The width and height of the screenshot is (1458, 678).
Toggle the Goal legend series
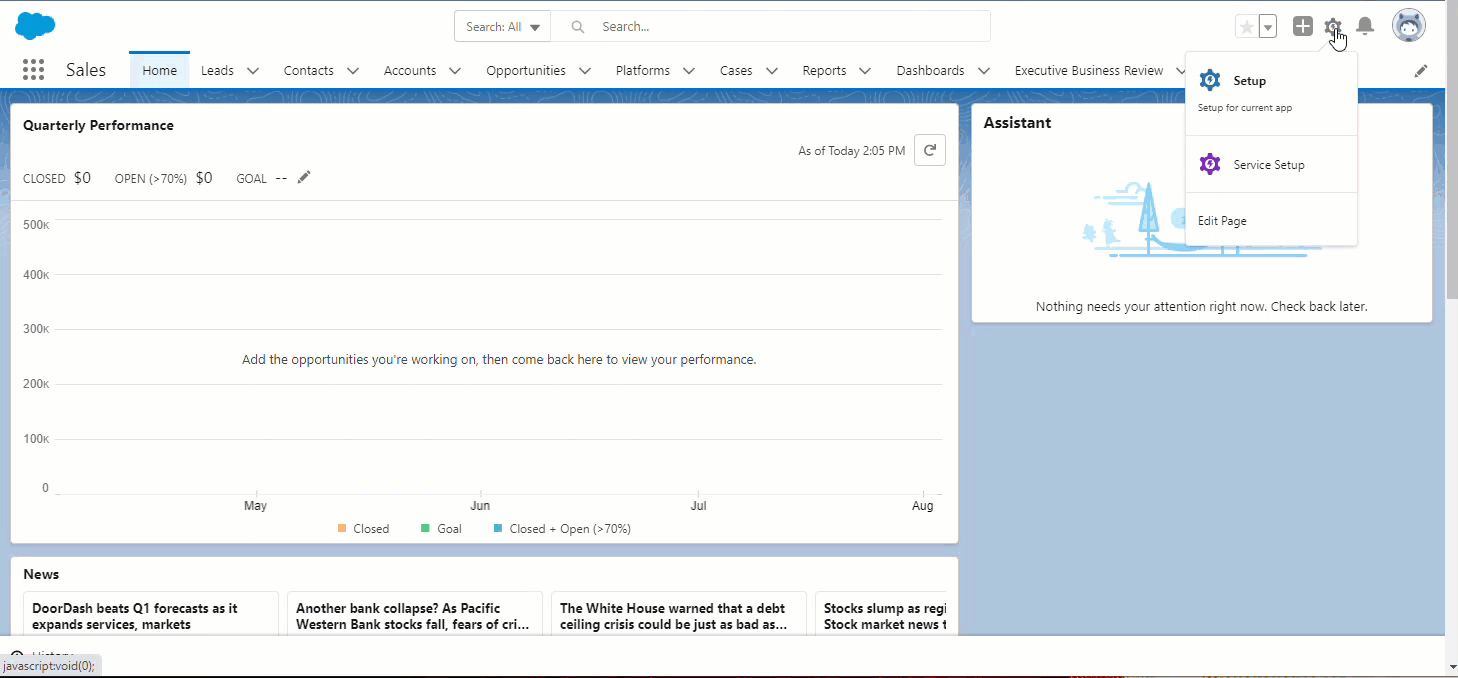tap(441, 529)
